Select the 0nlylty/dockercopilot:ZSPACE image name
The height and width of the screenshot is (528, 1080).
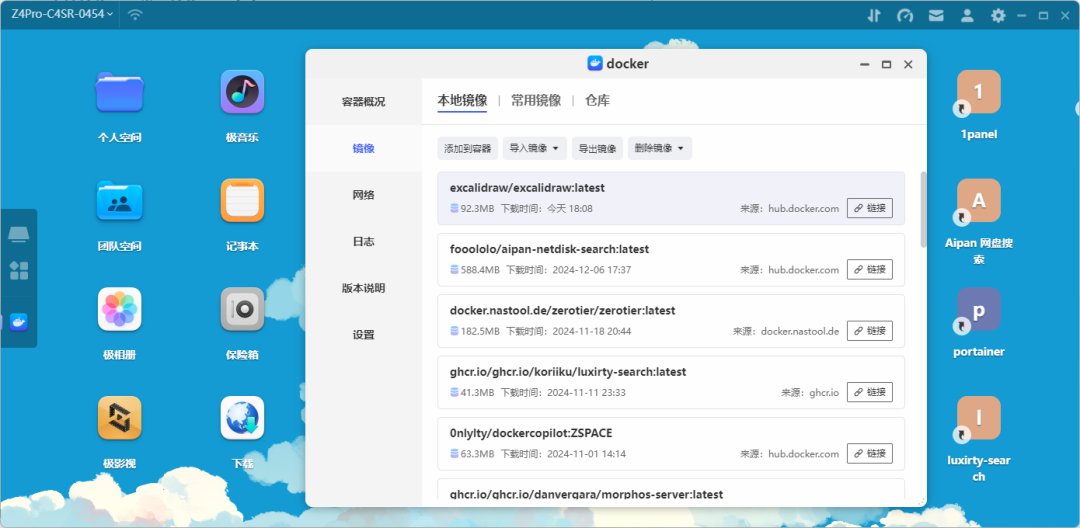531,433
